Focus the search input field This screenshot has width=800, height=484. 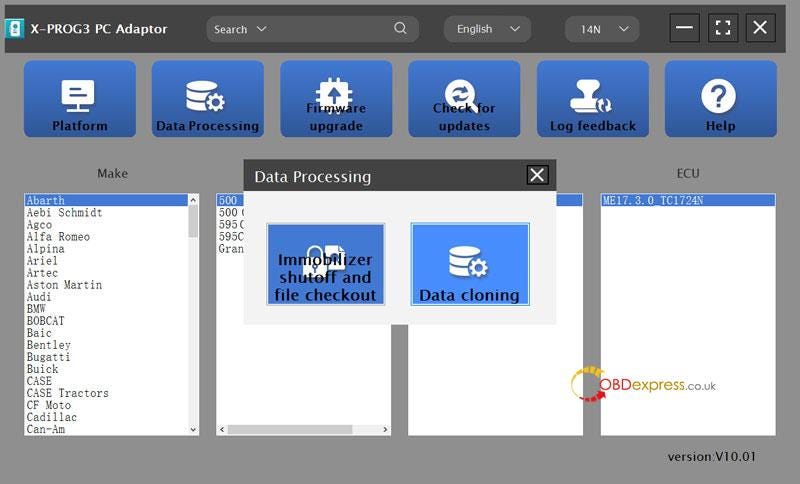[329, 29]
